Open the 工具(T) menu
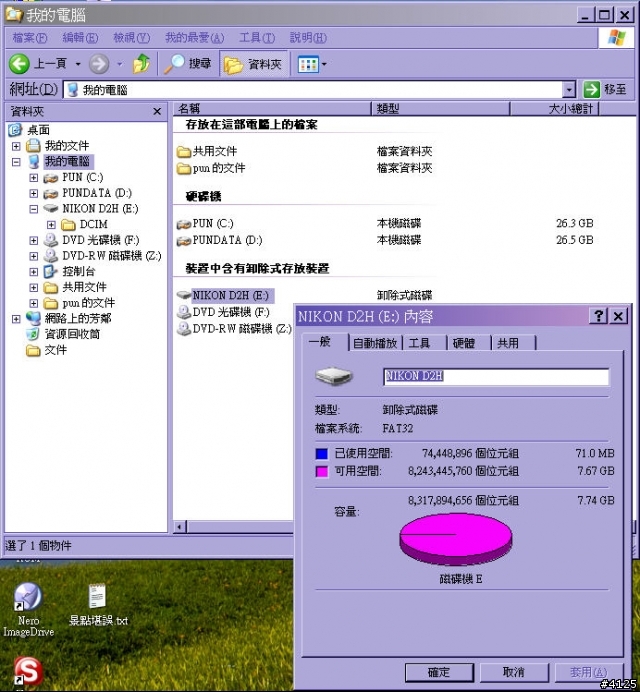 (257, 38)
